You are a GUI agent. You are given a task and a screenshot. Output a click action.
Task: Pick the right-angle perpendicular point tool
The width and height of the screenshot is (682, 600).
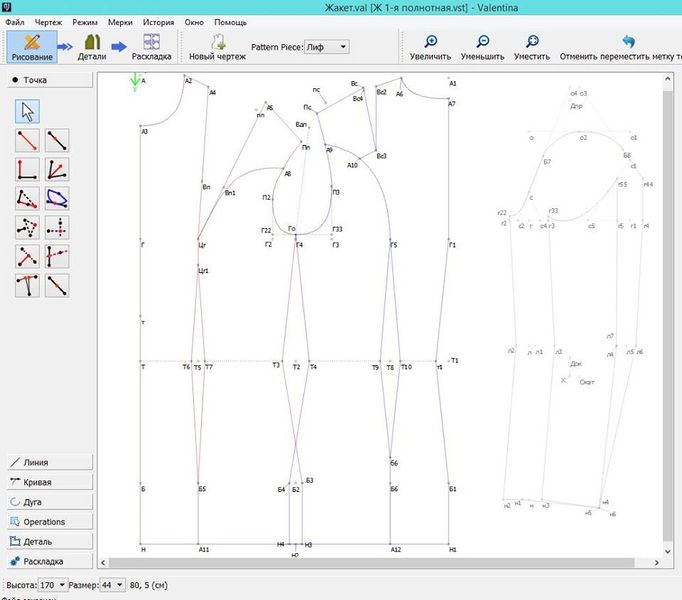[x=28, y=169]
